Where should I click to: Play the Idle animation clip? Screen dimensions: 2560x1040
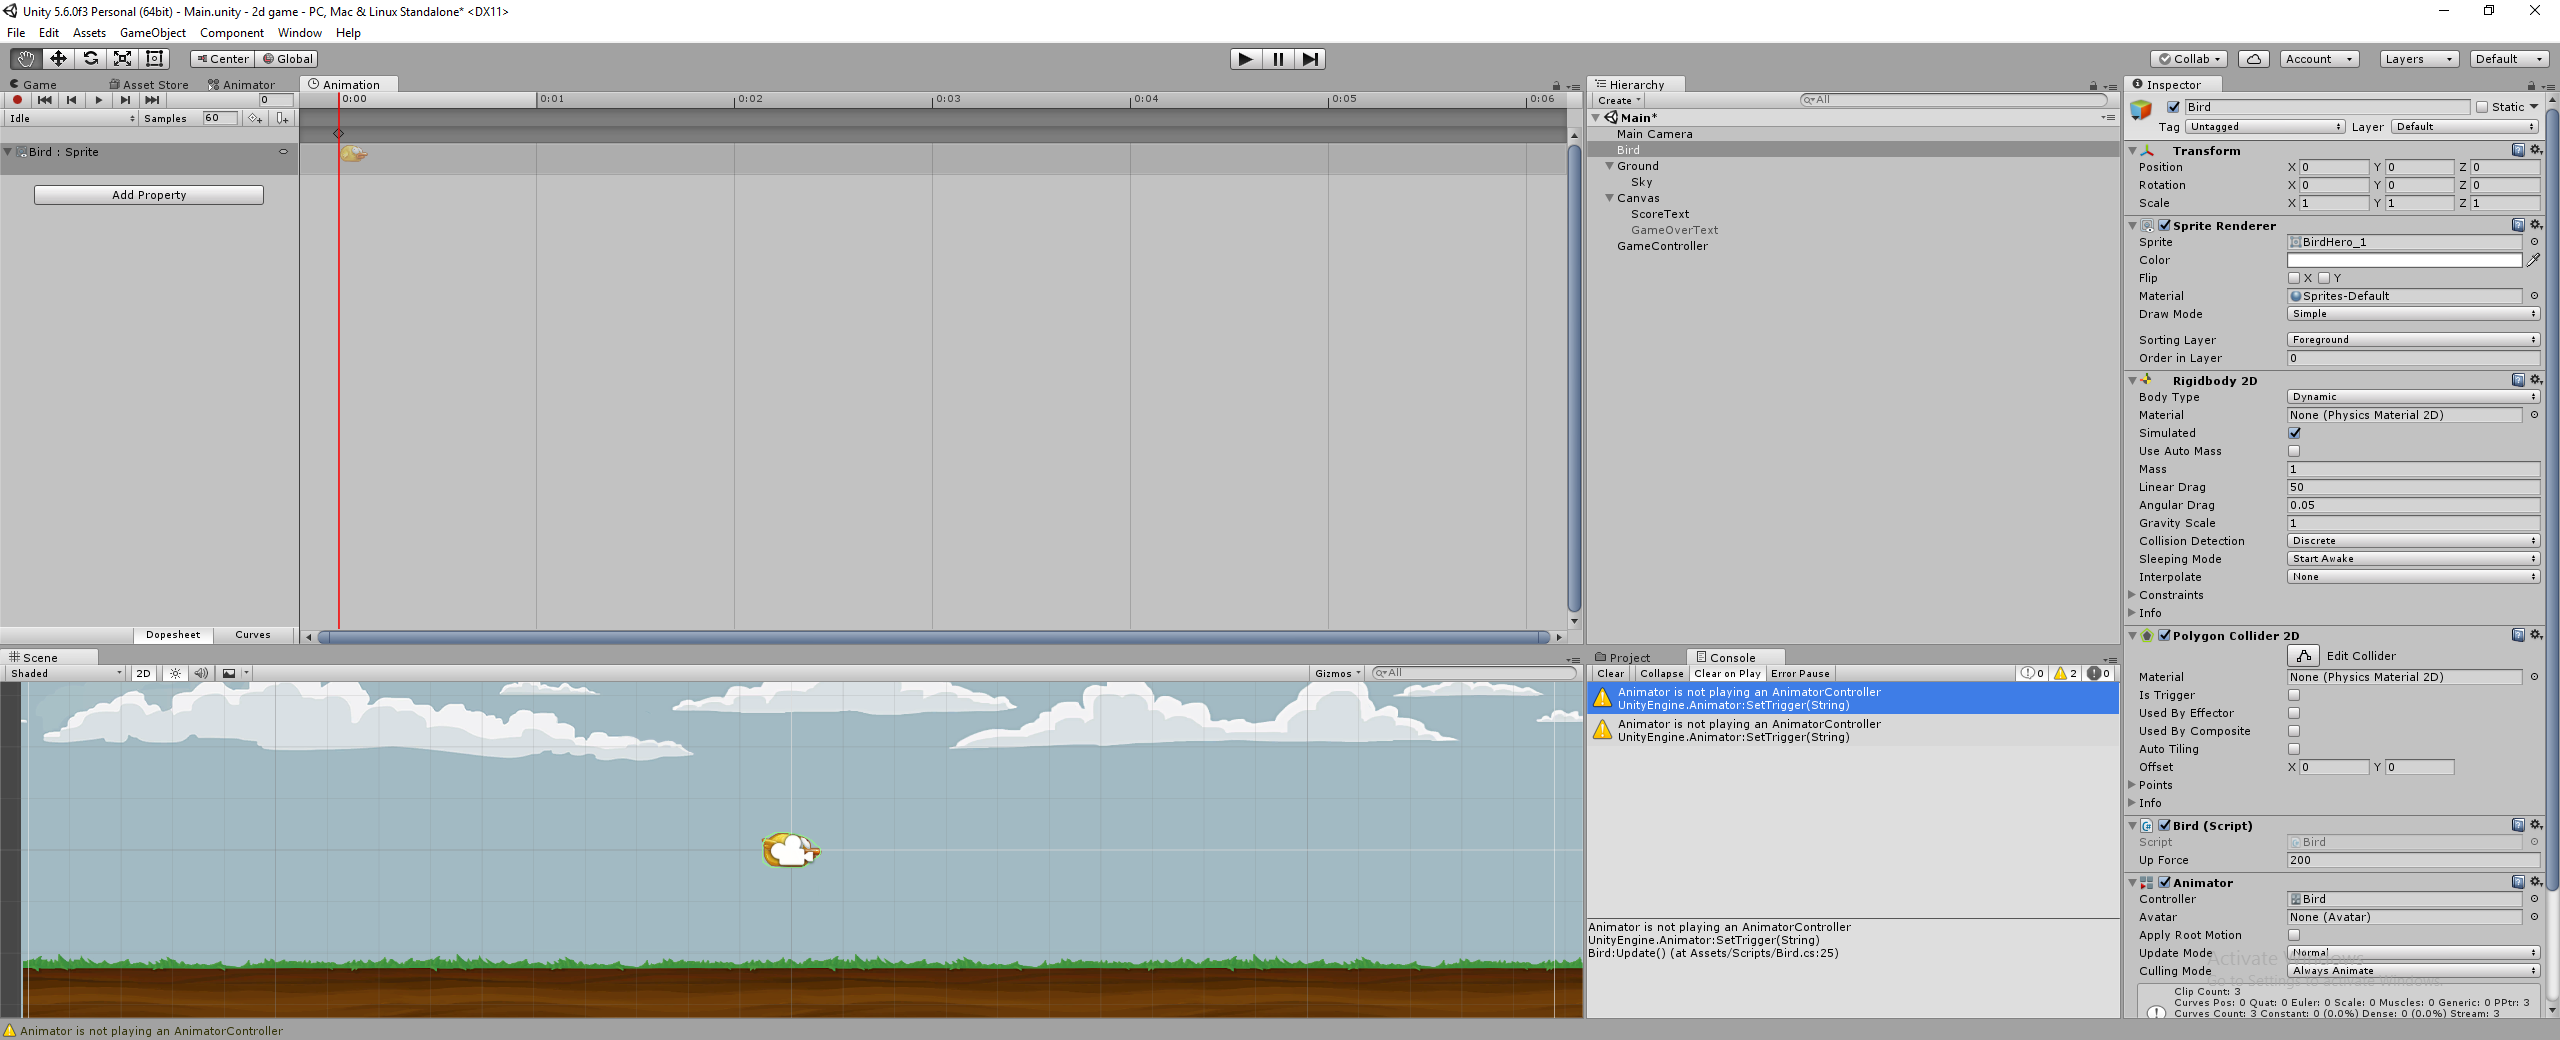tap(98, 100)
